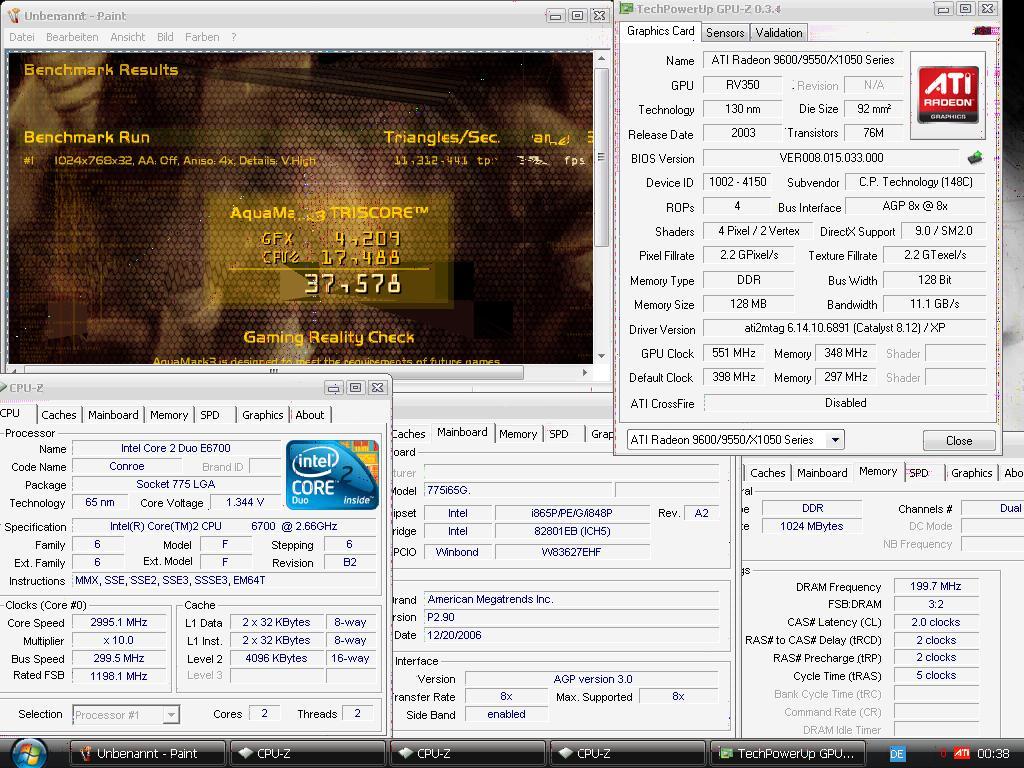Click the Socket 775 LGA package field
The height and width of the screenshot is (768, 1024).
176,484
